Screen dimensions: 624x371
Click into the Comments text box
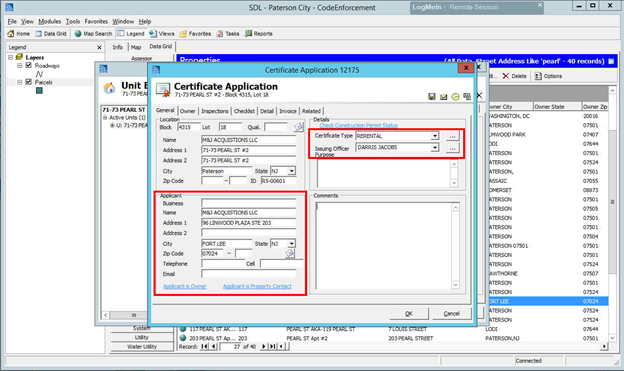(384, 246)
